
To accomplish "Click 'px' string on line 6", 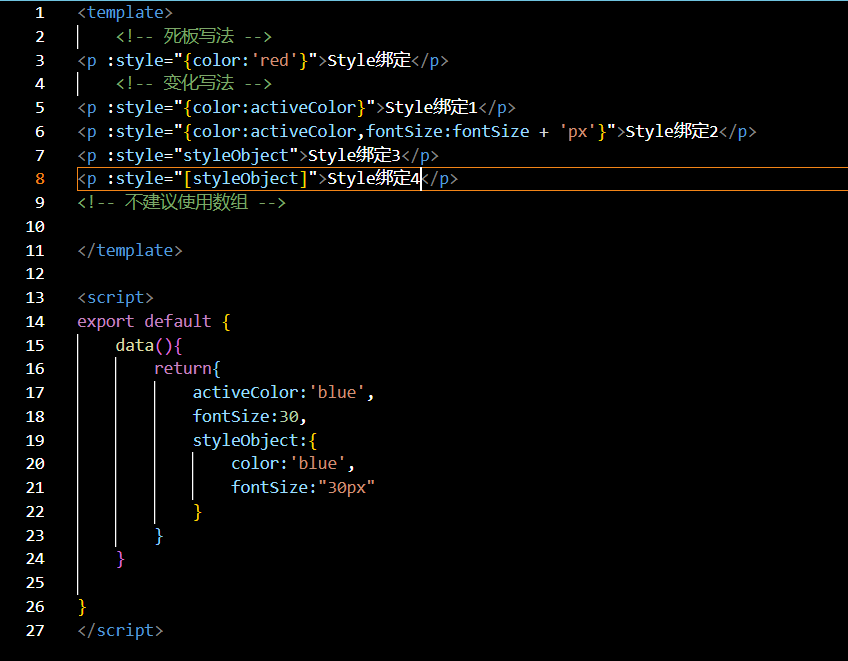I will pyautogui.click(x=578, y=131).
